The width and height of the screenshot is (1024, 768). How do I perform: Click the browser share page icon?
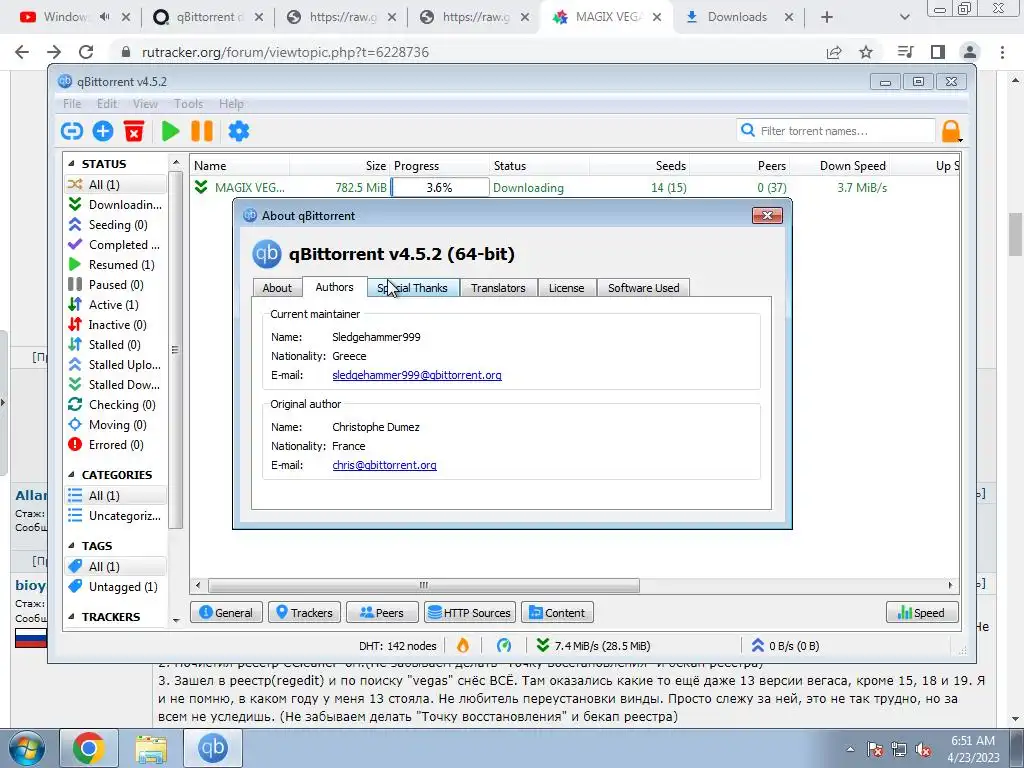point(834,52)
